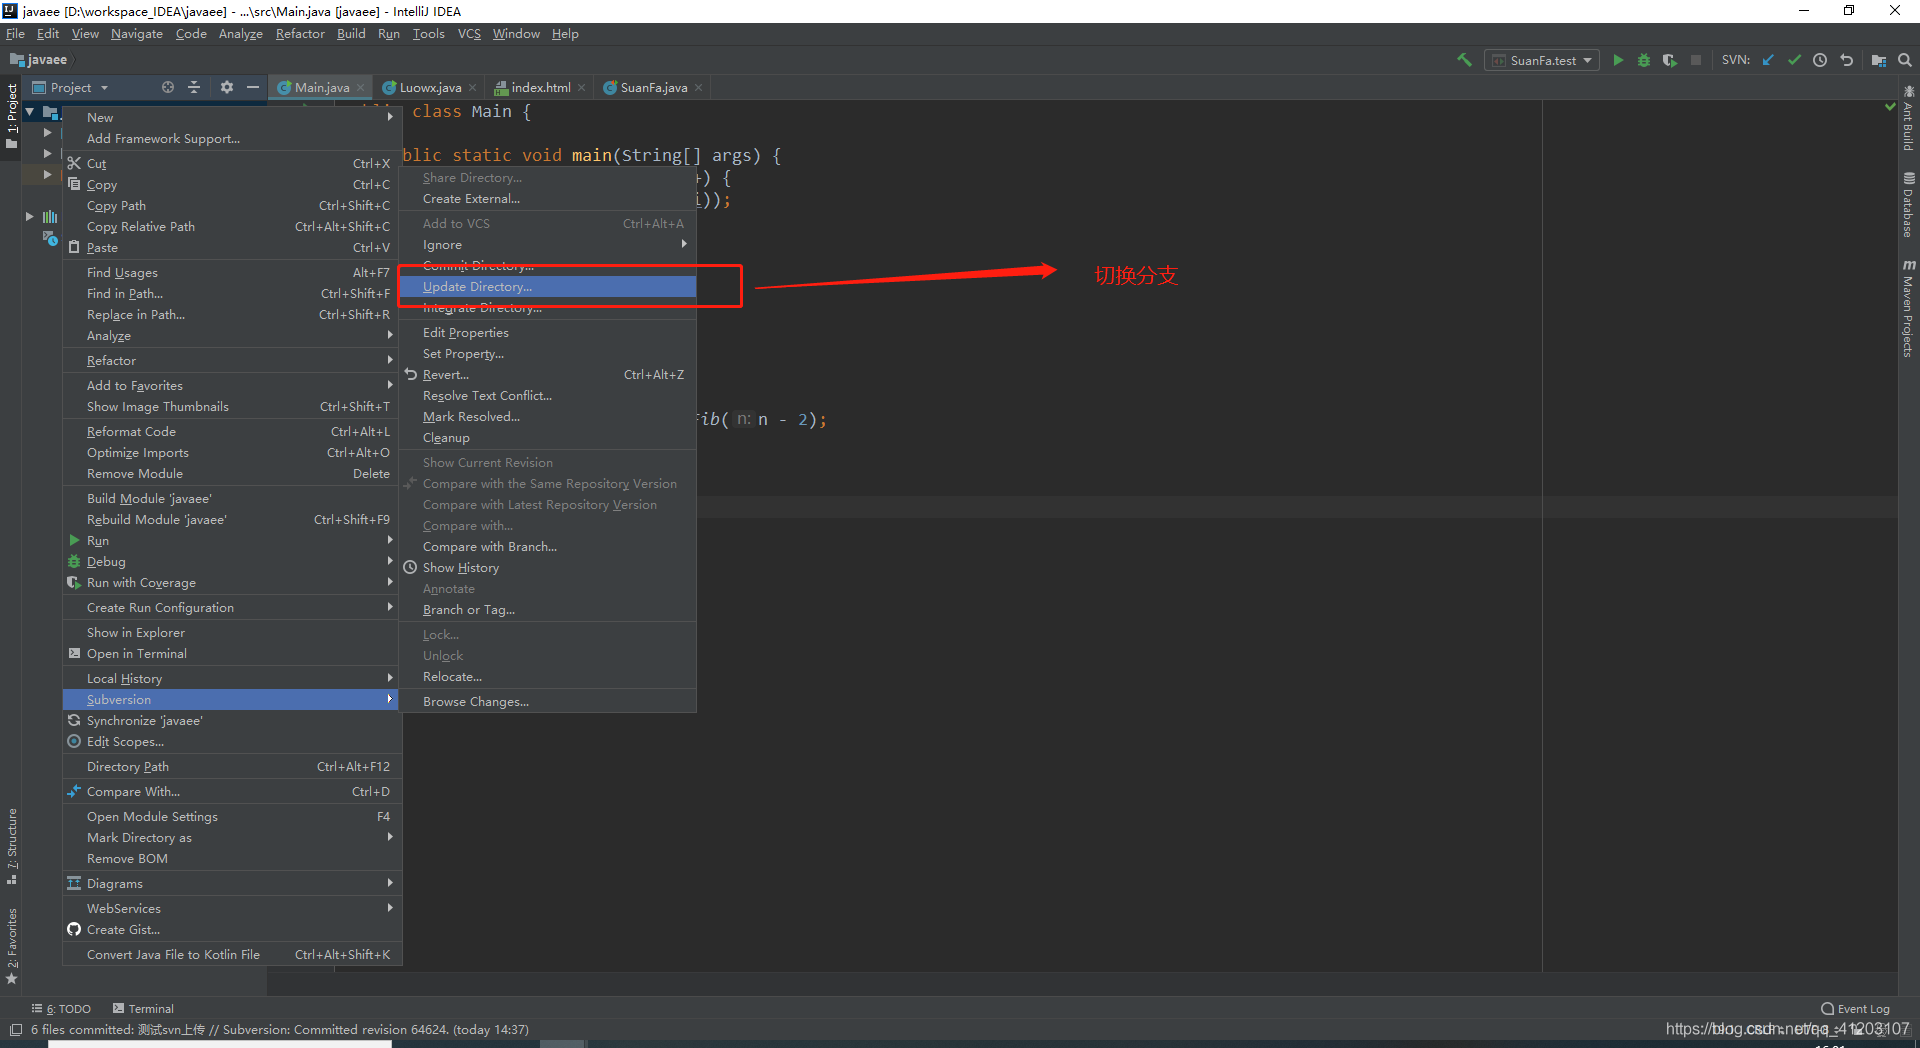Click the green inspection checkmark in editor corner

[1890, 106]
